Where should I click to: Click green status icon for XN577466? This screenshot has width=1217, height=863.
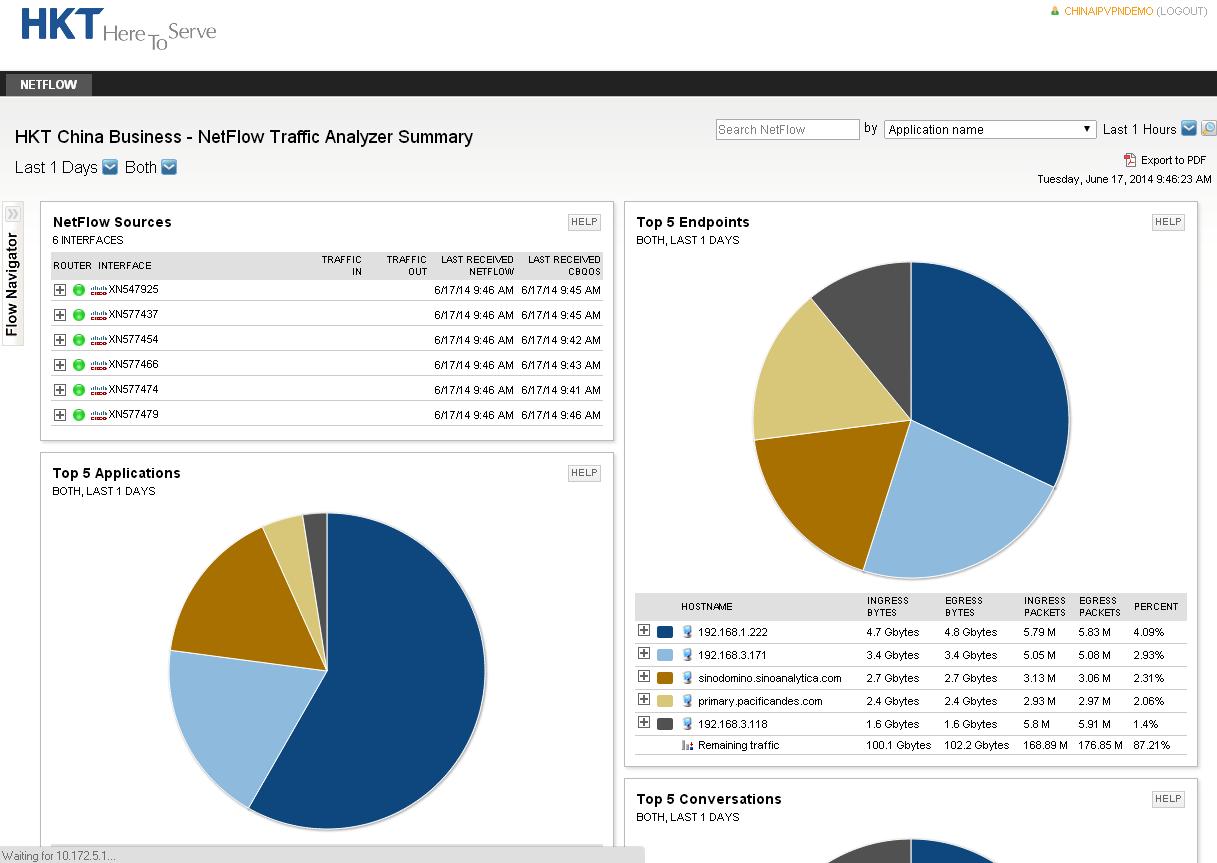(79, 365)
